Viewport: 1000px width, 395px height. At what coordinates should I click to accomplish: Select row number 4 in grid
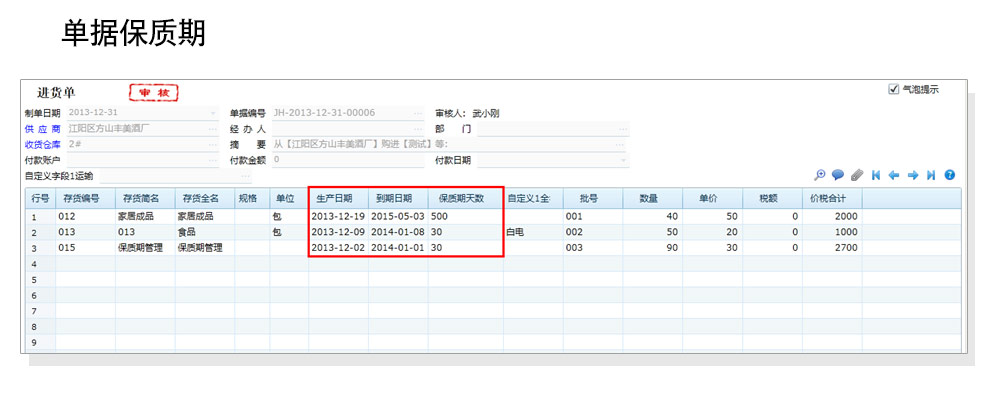[40, 264]
